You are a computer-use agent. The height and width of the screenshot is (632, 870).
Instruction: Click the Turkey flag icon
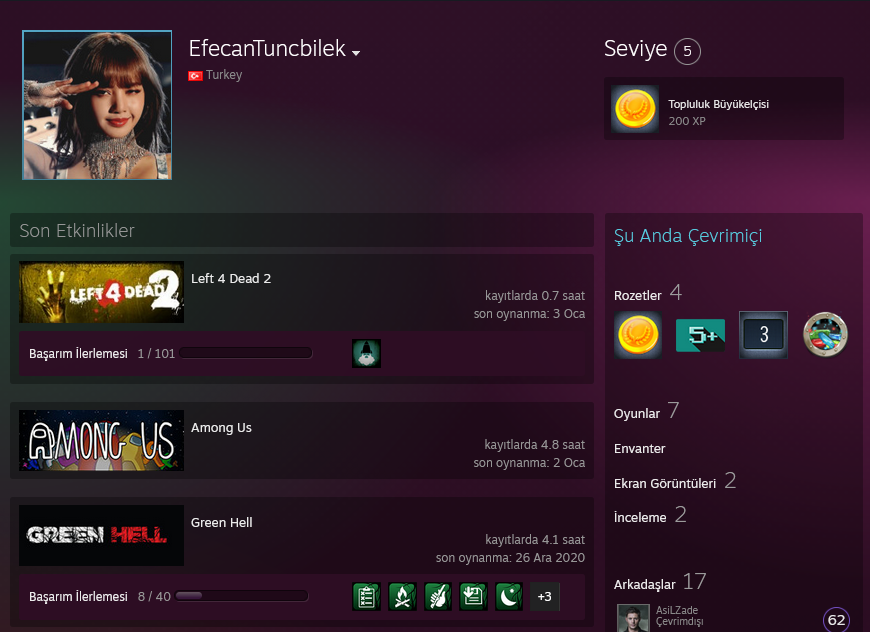tap(195, 75)
